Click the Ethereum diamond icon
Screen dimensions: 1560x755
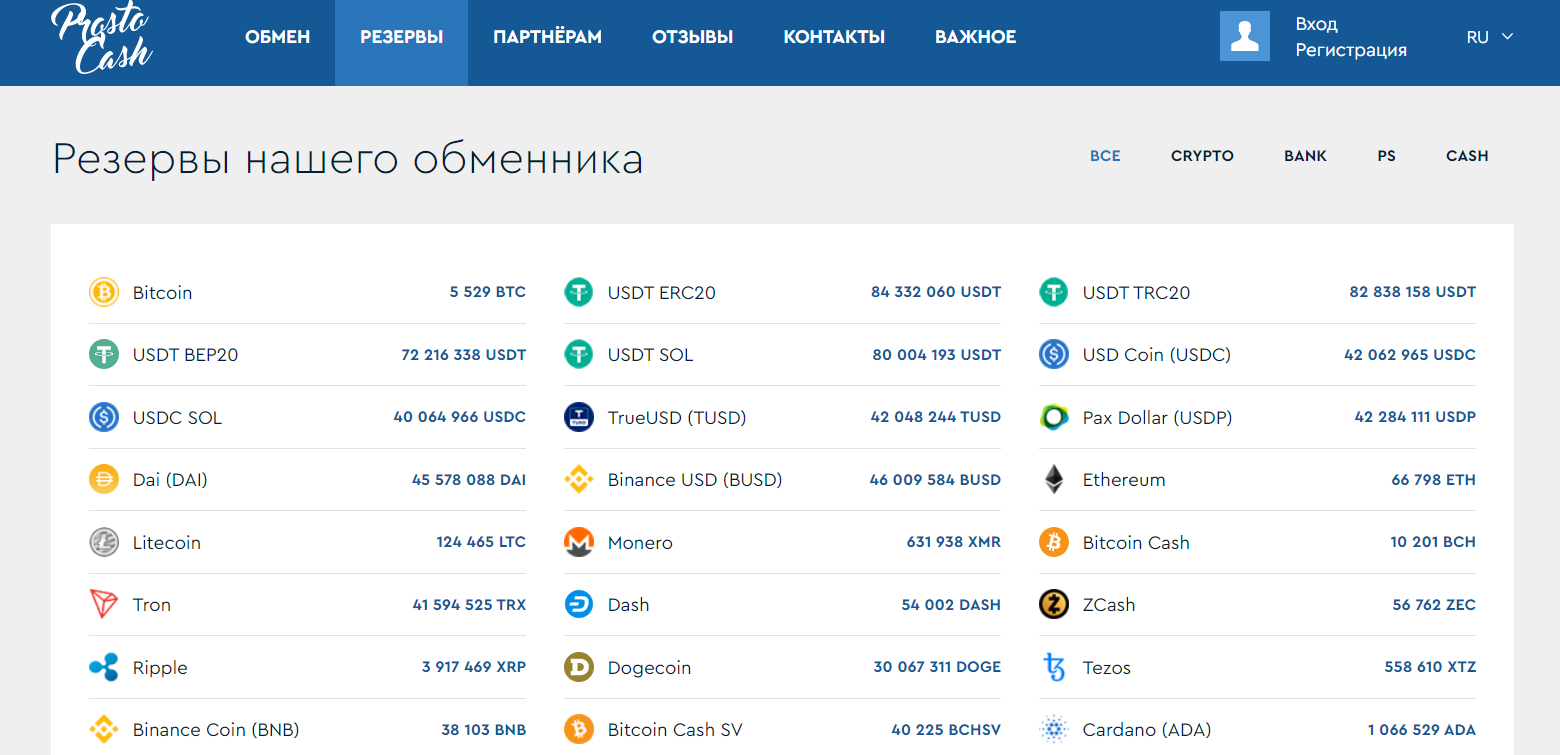pyautogui.click(x=1054, y=479)
